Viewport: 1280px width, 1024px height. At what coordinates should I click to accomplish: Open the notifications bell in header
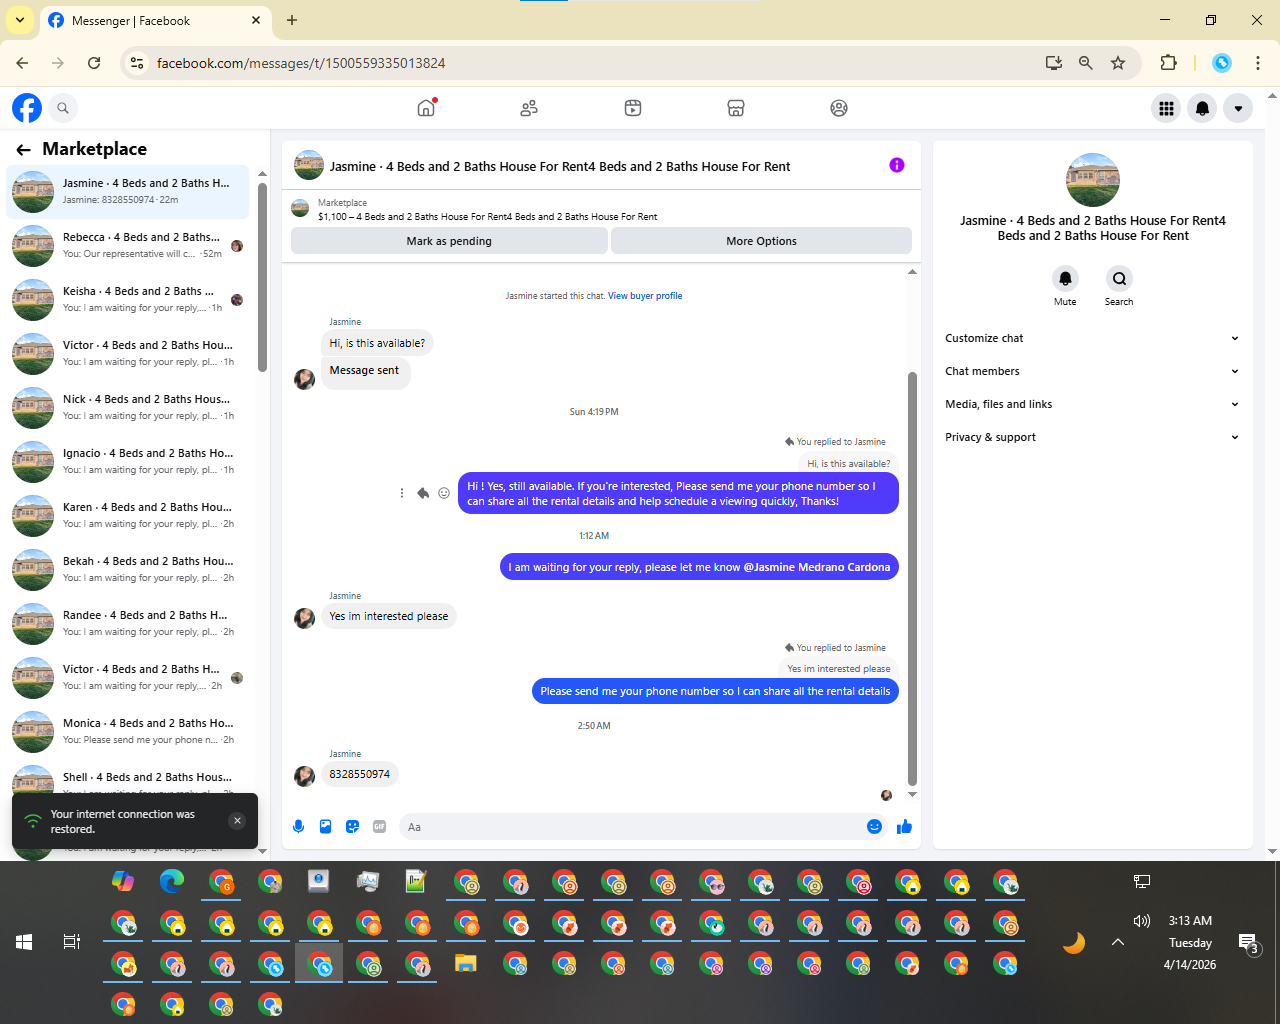(x=1202, y=108)
